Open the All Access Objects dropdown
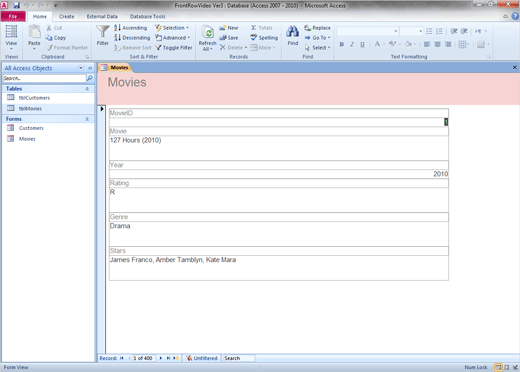 point(81,68)
